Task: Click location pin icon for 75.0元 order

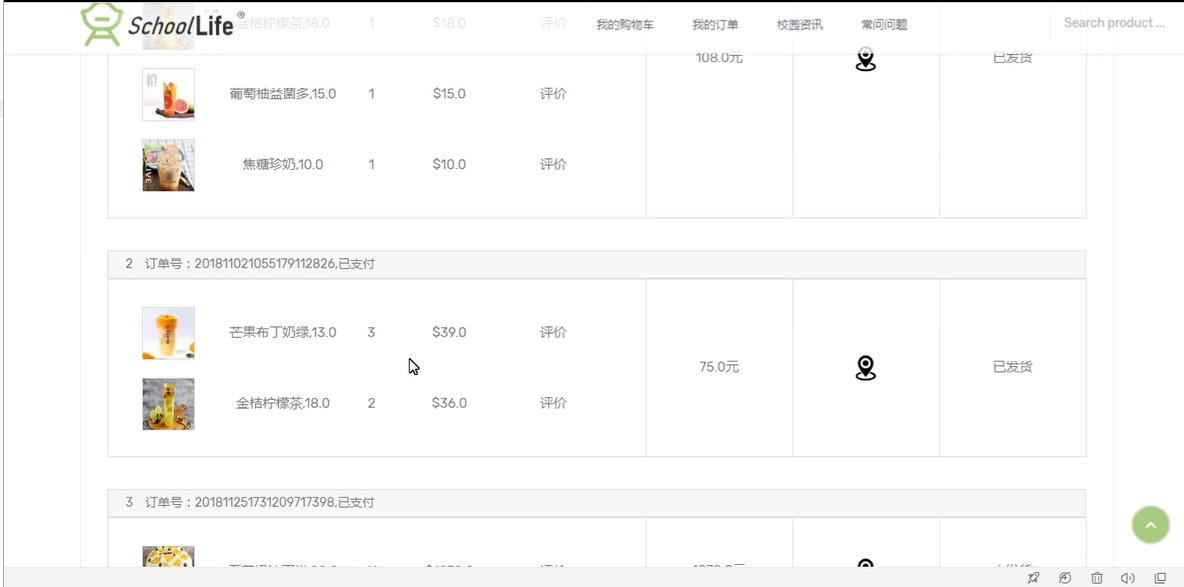Action: 866,368
